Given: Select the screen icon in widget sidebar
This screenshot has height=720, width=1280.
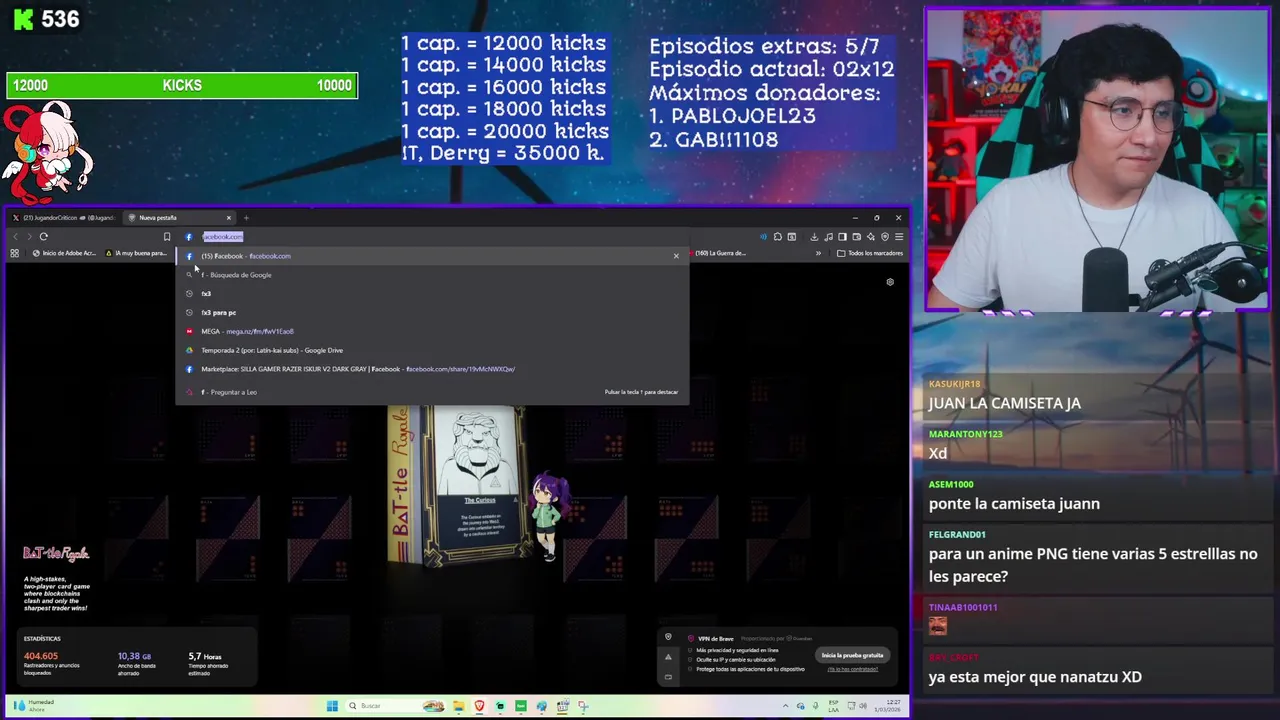Looking at the screenshot, I should point(668,676).
